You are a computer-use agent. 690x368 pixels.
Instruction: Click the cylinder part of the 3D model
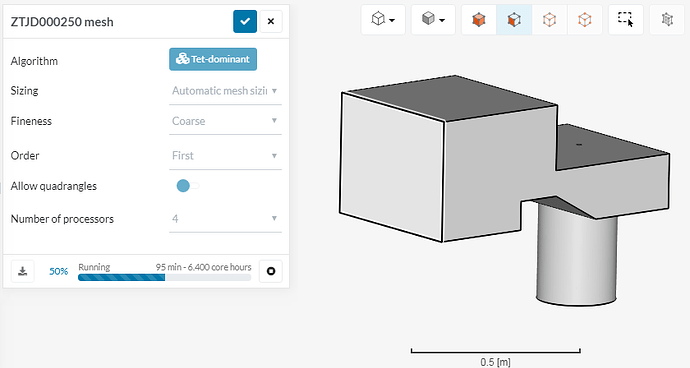[576, 260]
